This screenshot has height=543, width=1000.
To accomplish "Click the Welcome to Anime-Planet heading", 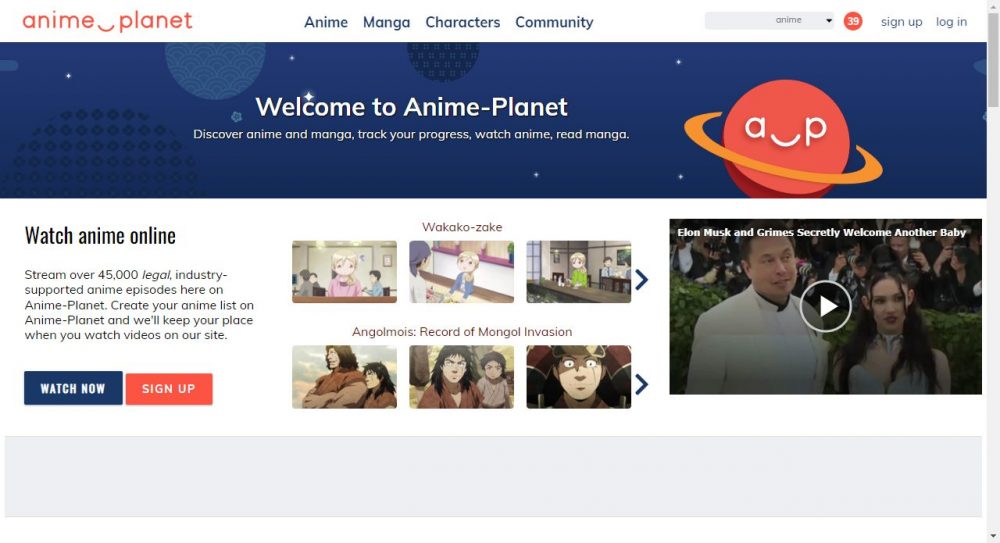I will [x=411, y=107].
